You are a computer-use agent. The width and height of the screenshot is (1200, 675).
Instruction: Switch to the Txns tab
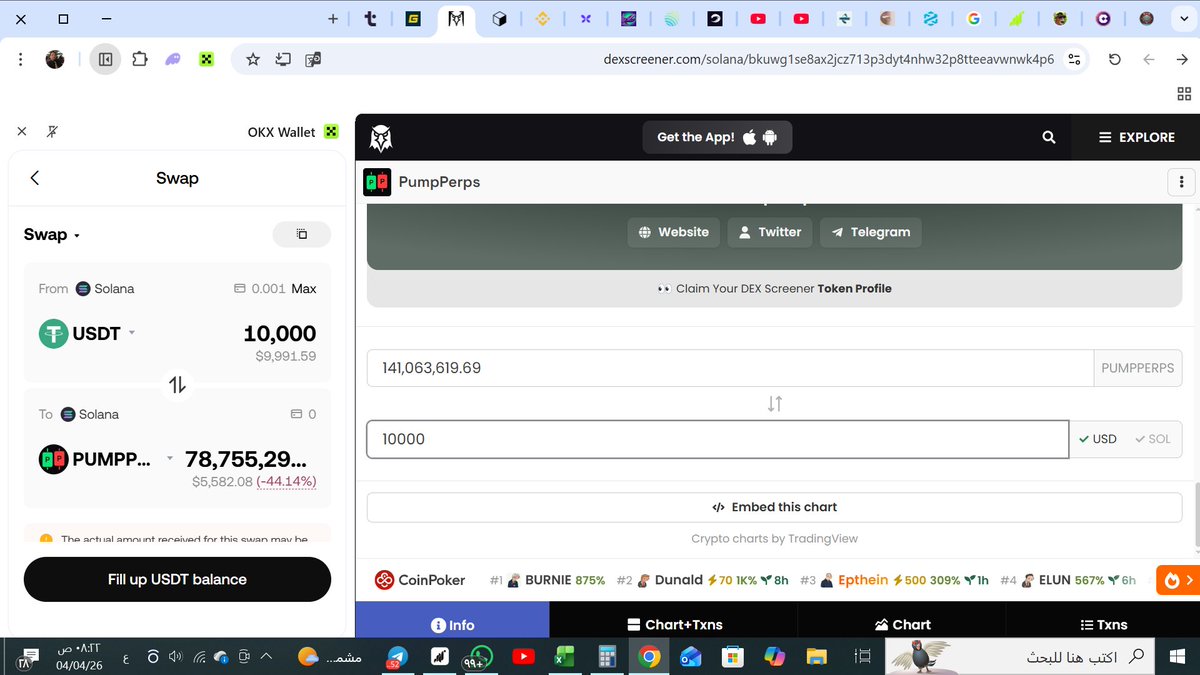pyautogui.click(x=1103, y=624)
